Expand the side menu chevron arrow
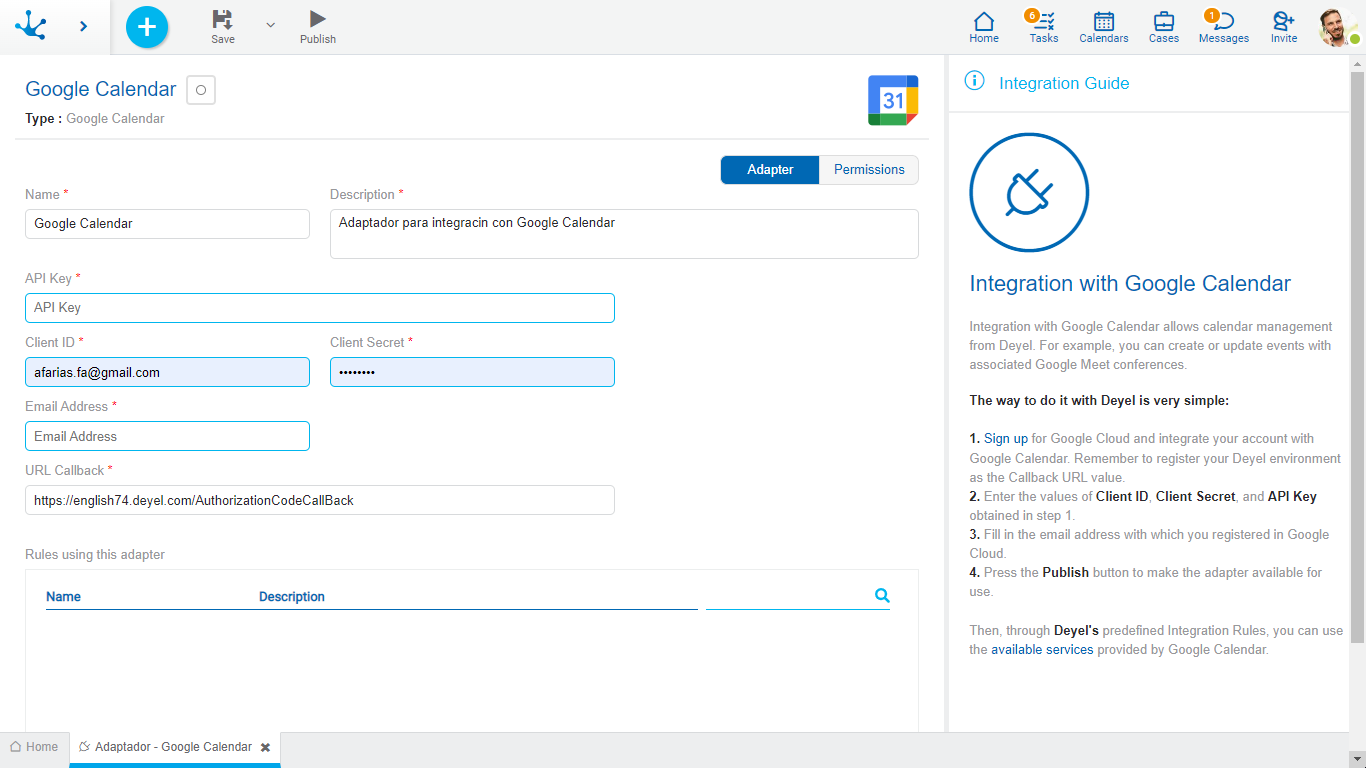Viewport: 1366px width, 768px height. 83,26
